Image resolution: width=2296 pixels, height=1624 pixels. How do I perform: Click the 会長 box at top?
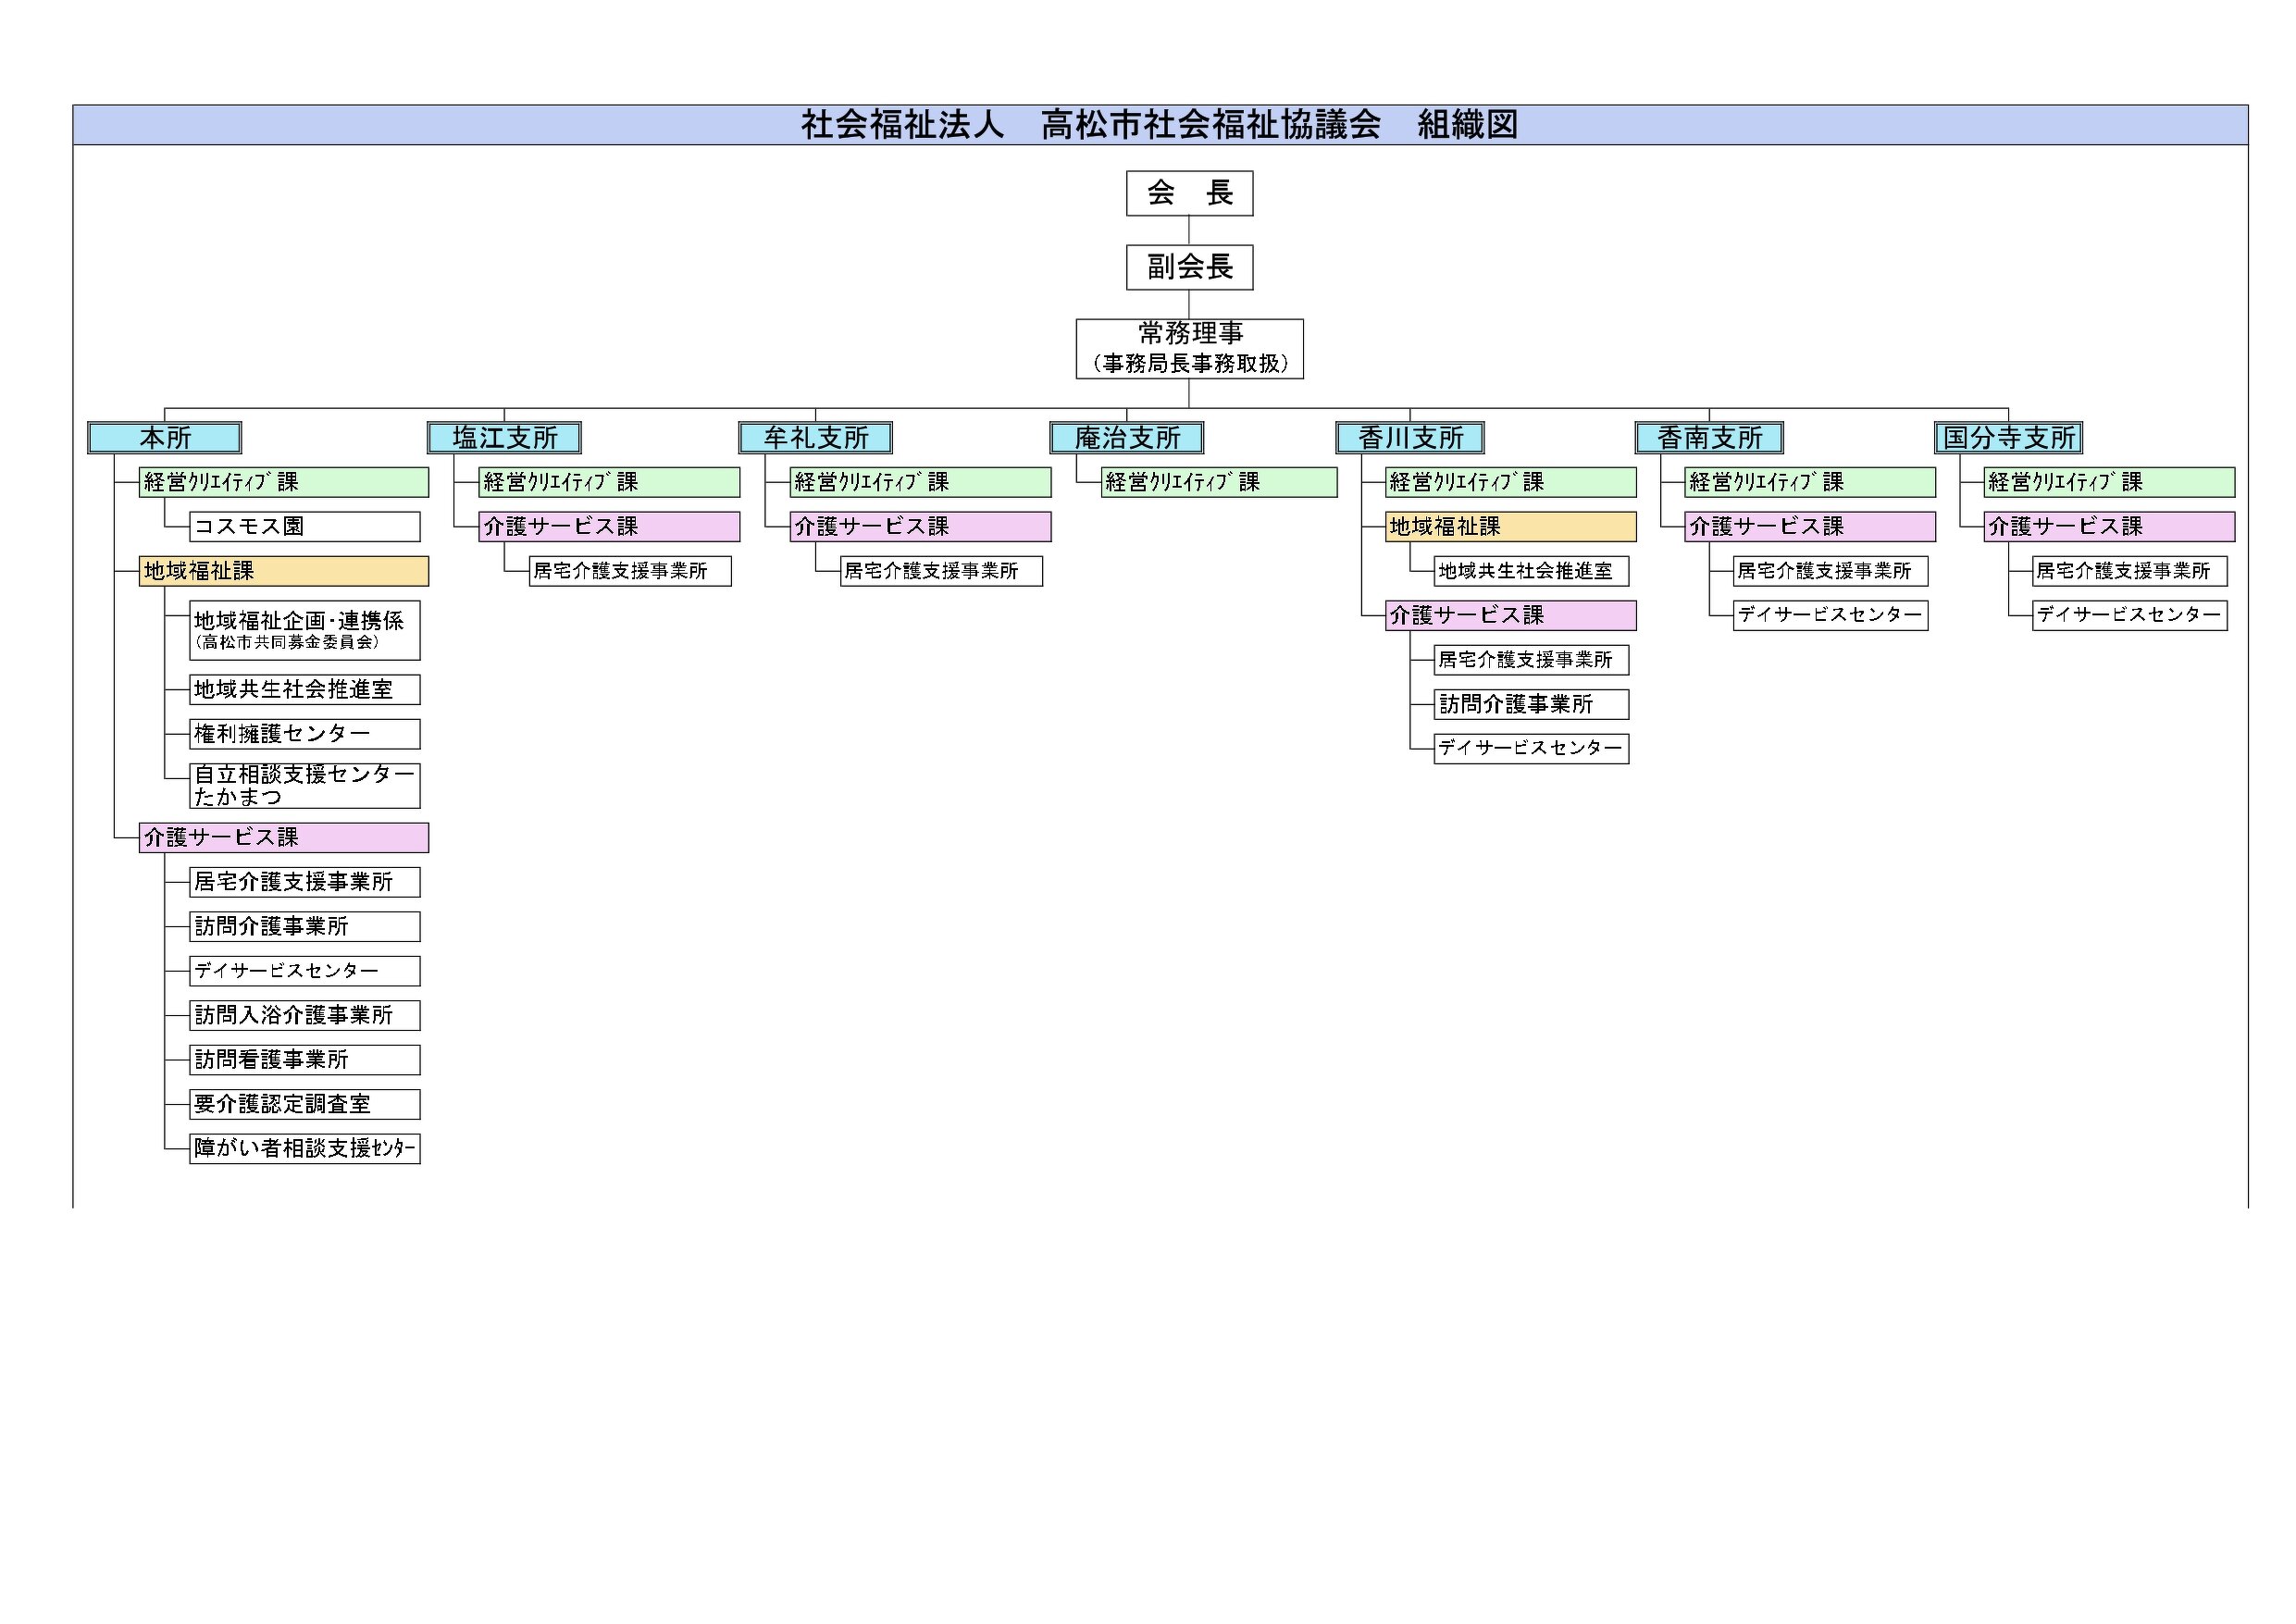1189,193
